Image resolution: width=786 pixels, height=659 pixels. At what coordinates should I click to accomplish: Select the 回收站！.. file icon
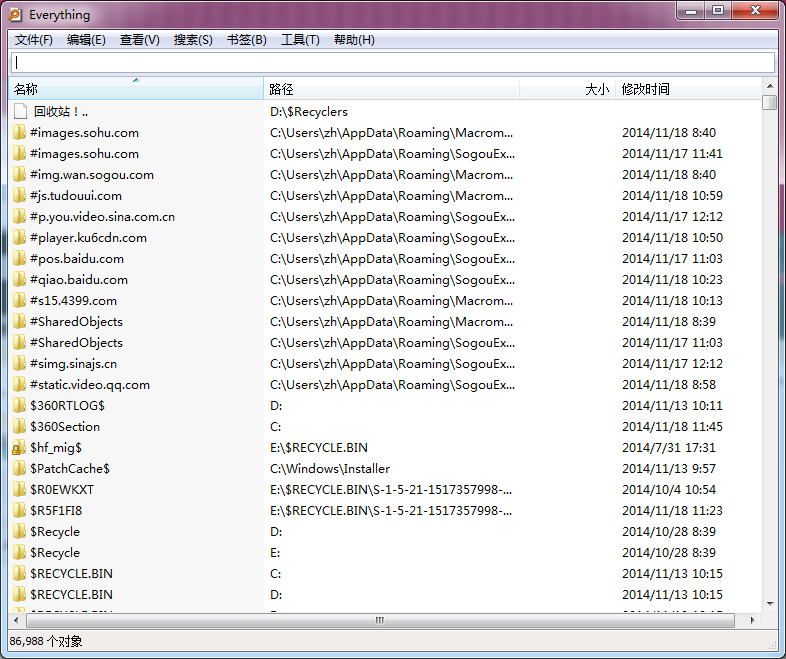[21, 112]
